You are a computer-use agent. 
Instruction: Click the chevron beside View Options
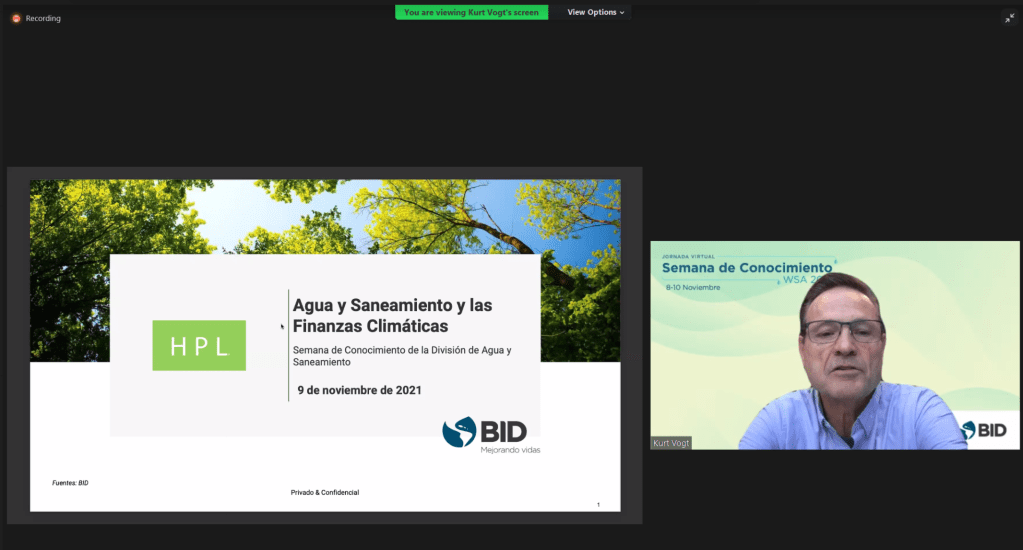(x=622, y=13)
